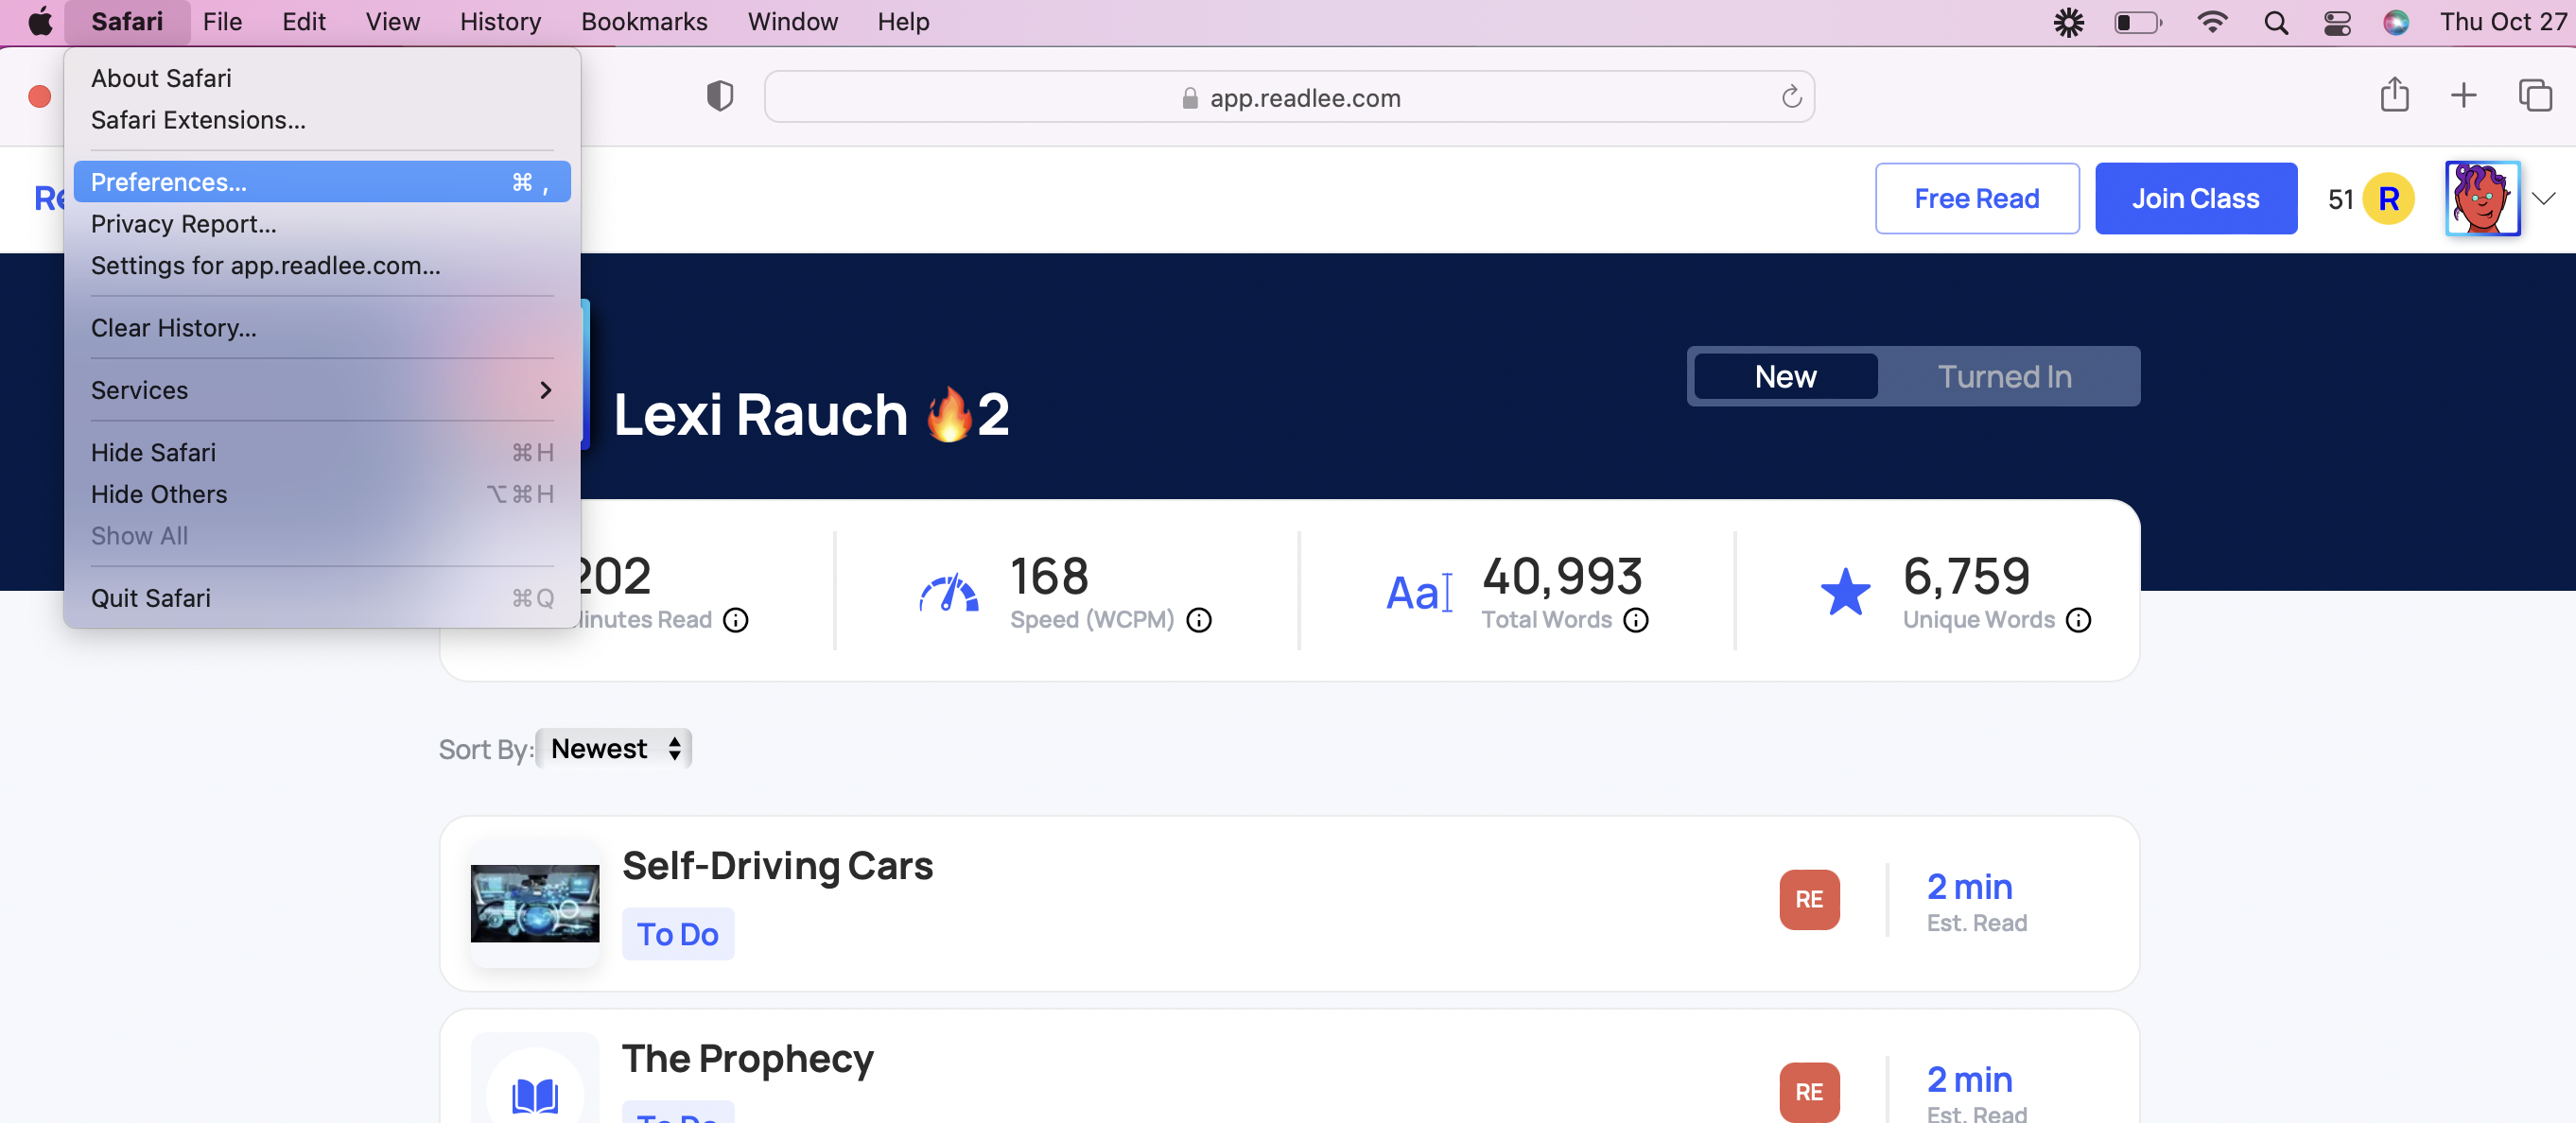
Task: Click the To Do tag on Self-Driving Cars
Action: tap(678, 934)
